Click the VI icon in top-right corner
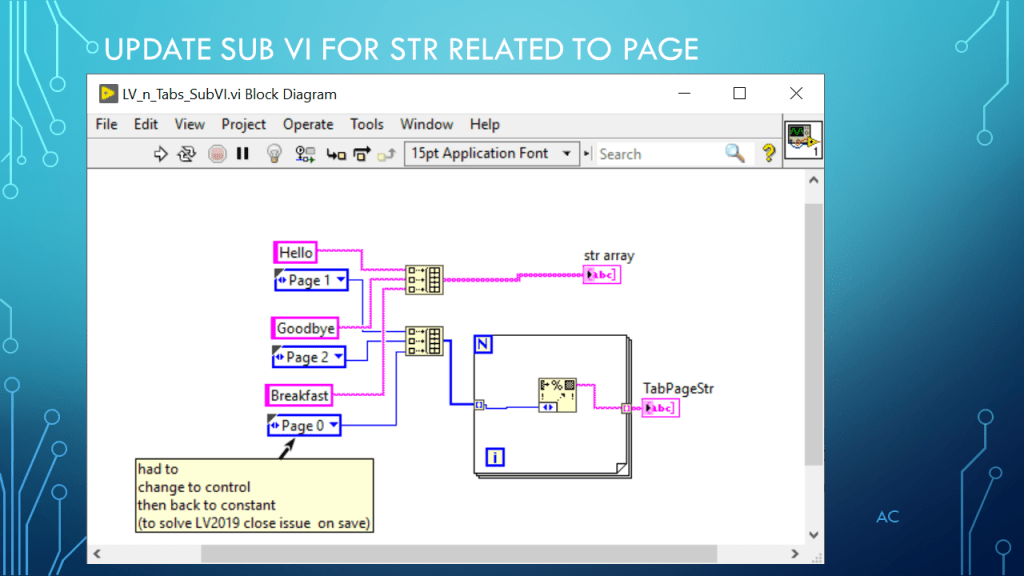This screenshot has width=1024, height=576. coord(803,142)
